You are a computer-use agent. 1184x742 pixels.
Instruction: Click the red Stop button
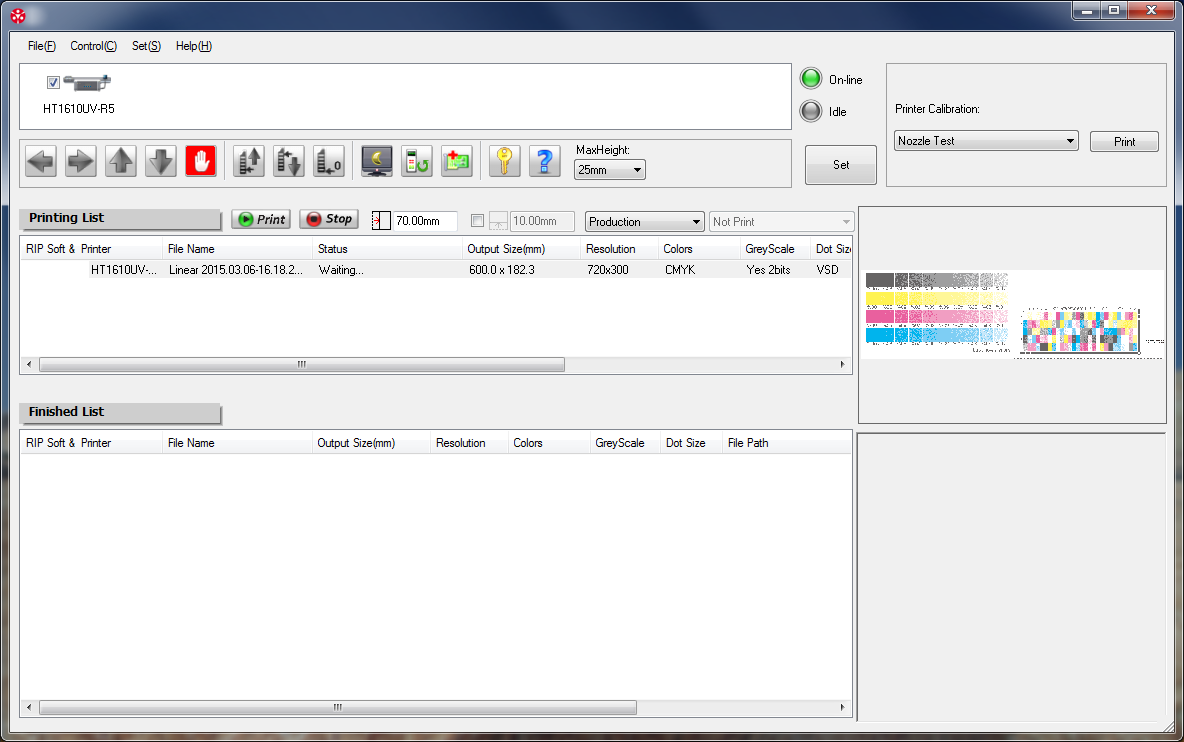pos(329,219)
